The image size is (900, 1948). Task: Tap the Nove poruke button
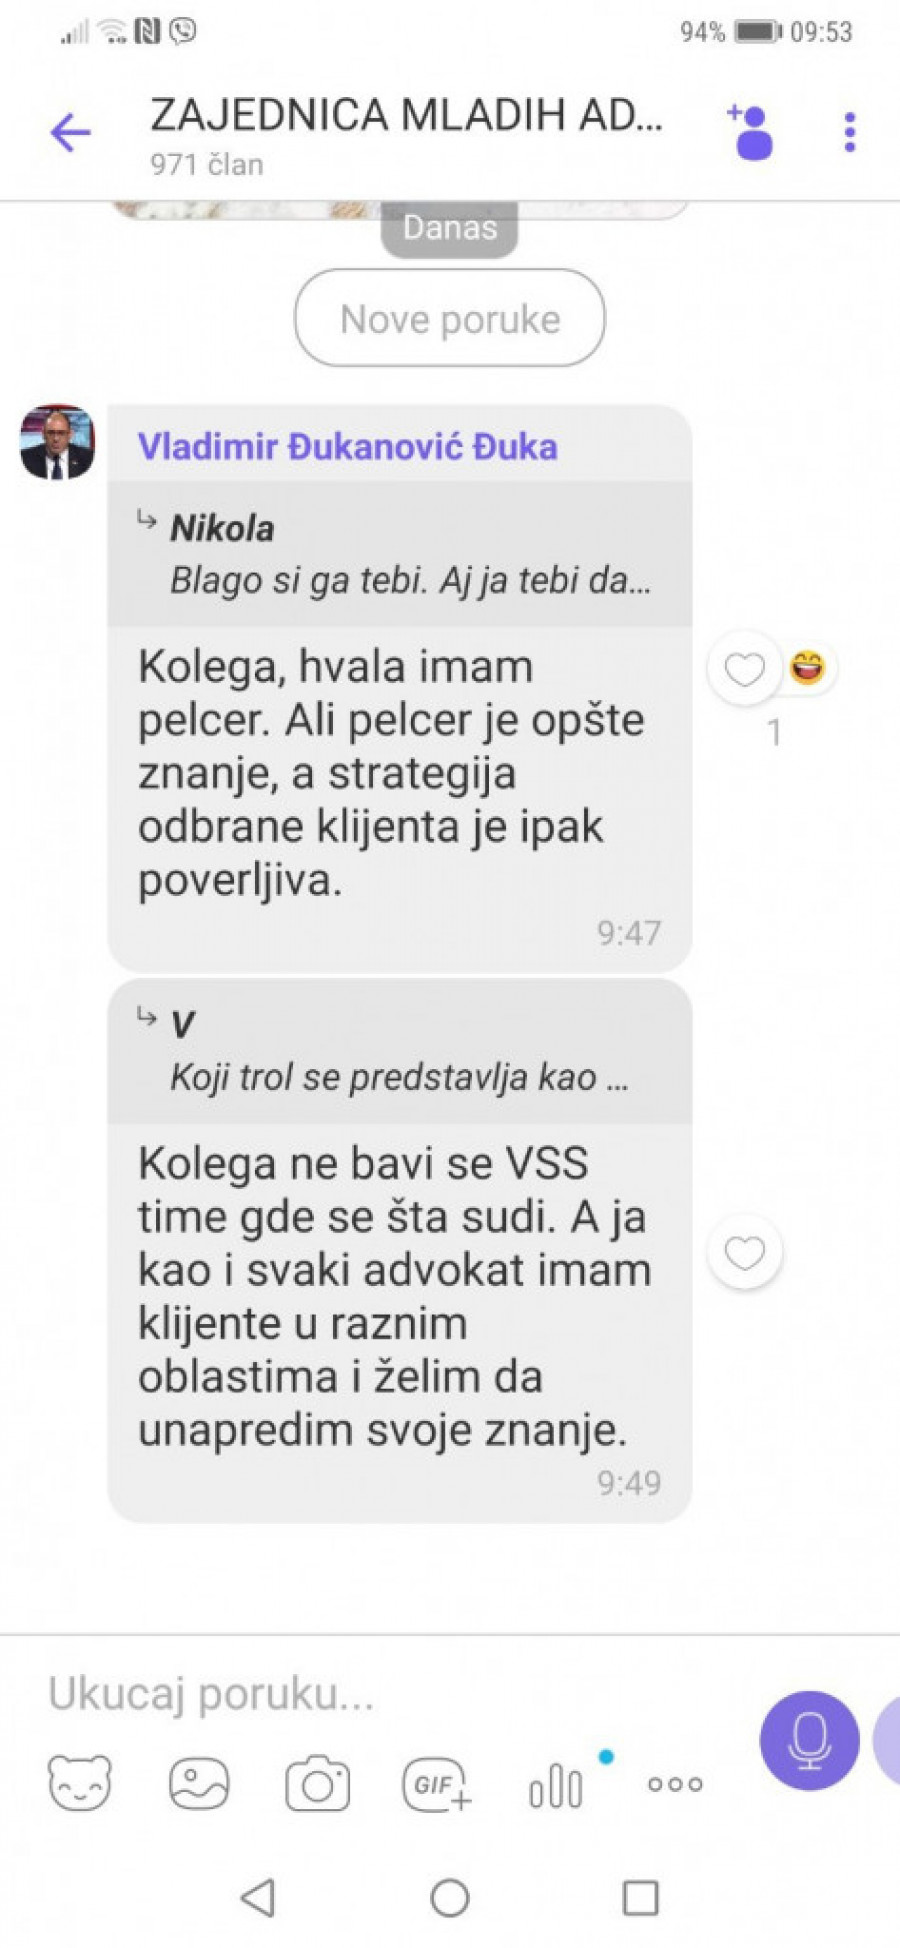(x=450, y=318)
